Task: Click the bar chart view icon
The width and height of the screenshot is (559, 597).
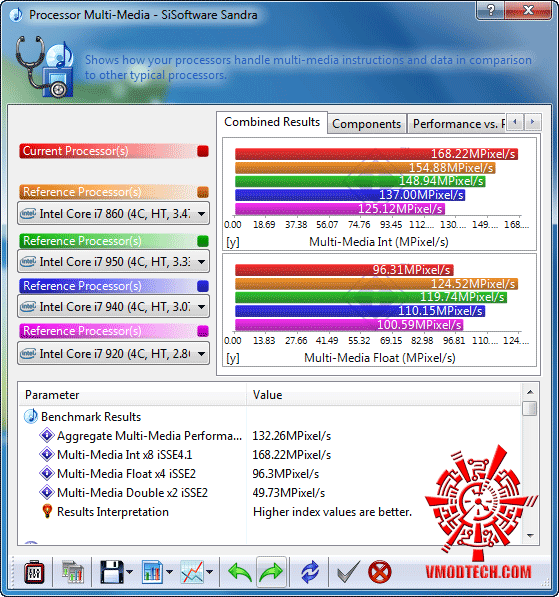Action: 152,572
